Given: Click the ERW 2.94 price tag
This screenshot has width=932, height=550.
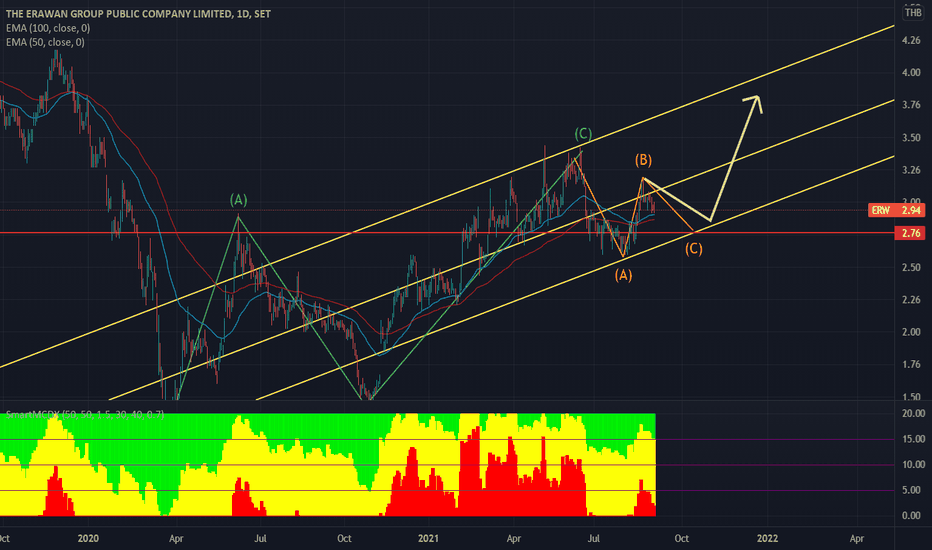Looking at the screenshot, I should tap(896, 210).
